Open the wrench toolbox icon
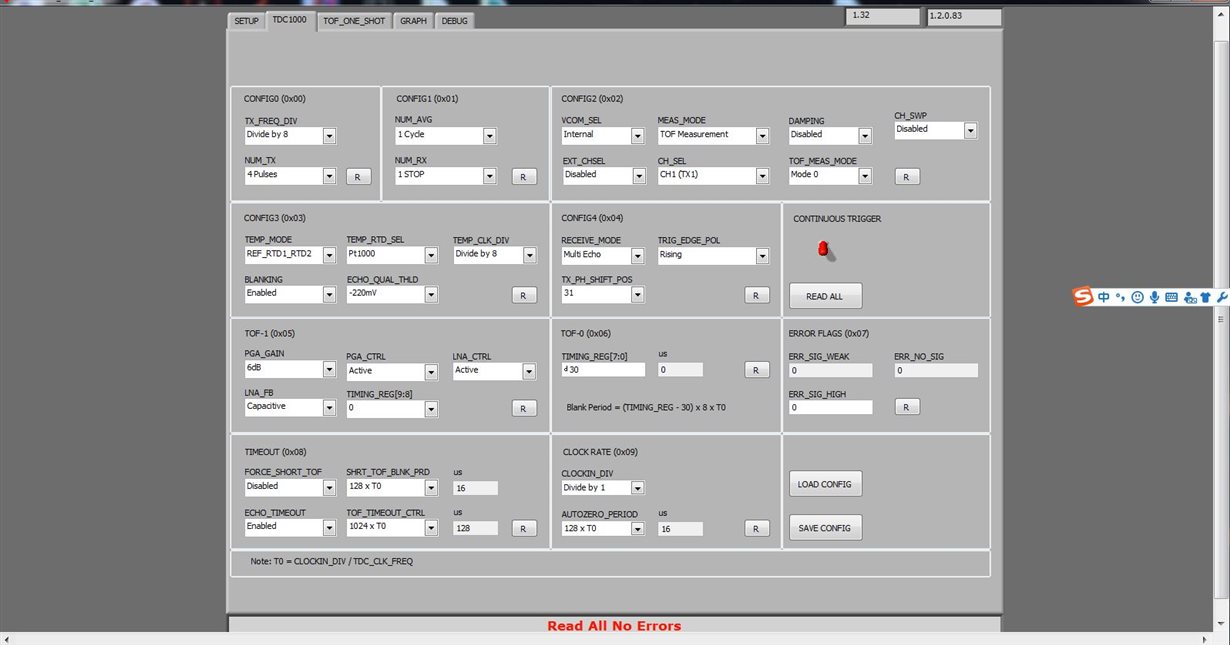The height and width of the screenshot is (645, 1230). [x=1222, y=297]
